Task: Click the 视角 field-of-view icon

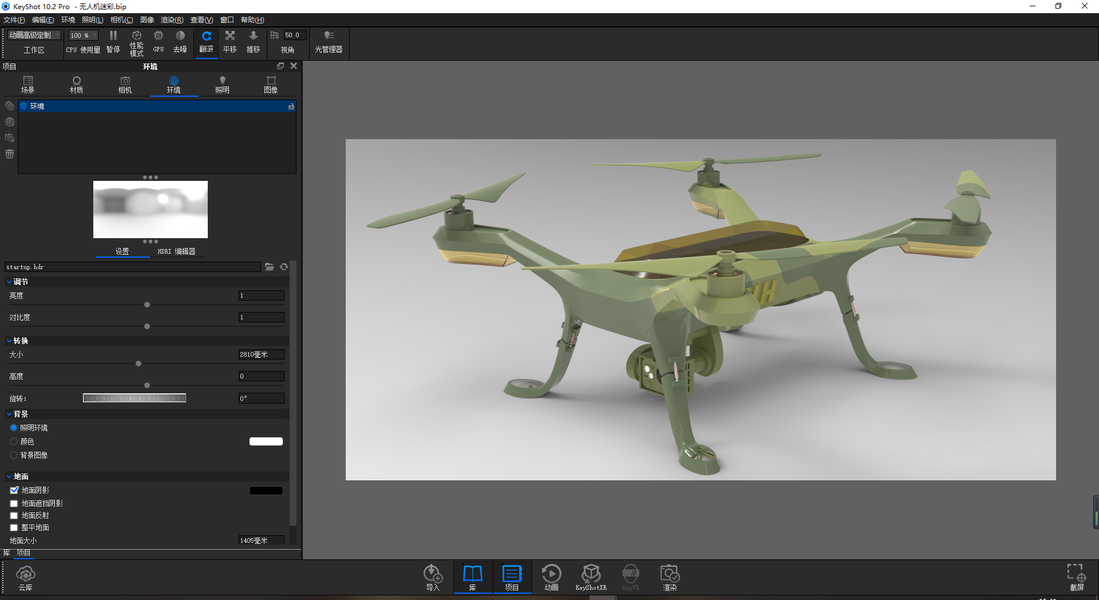Action: pos(274,35)
